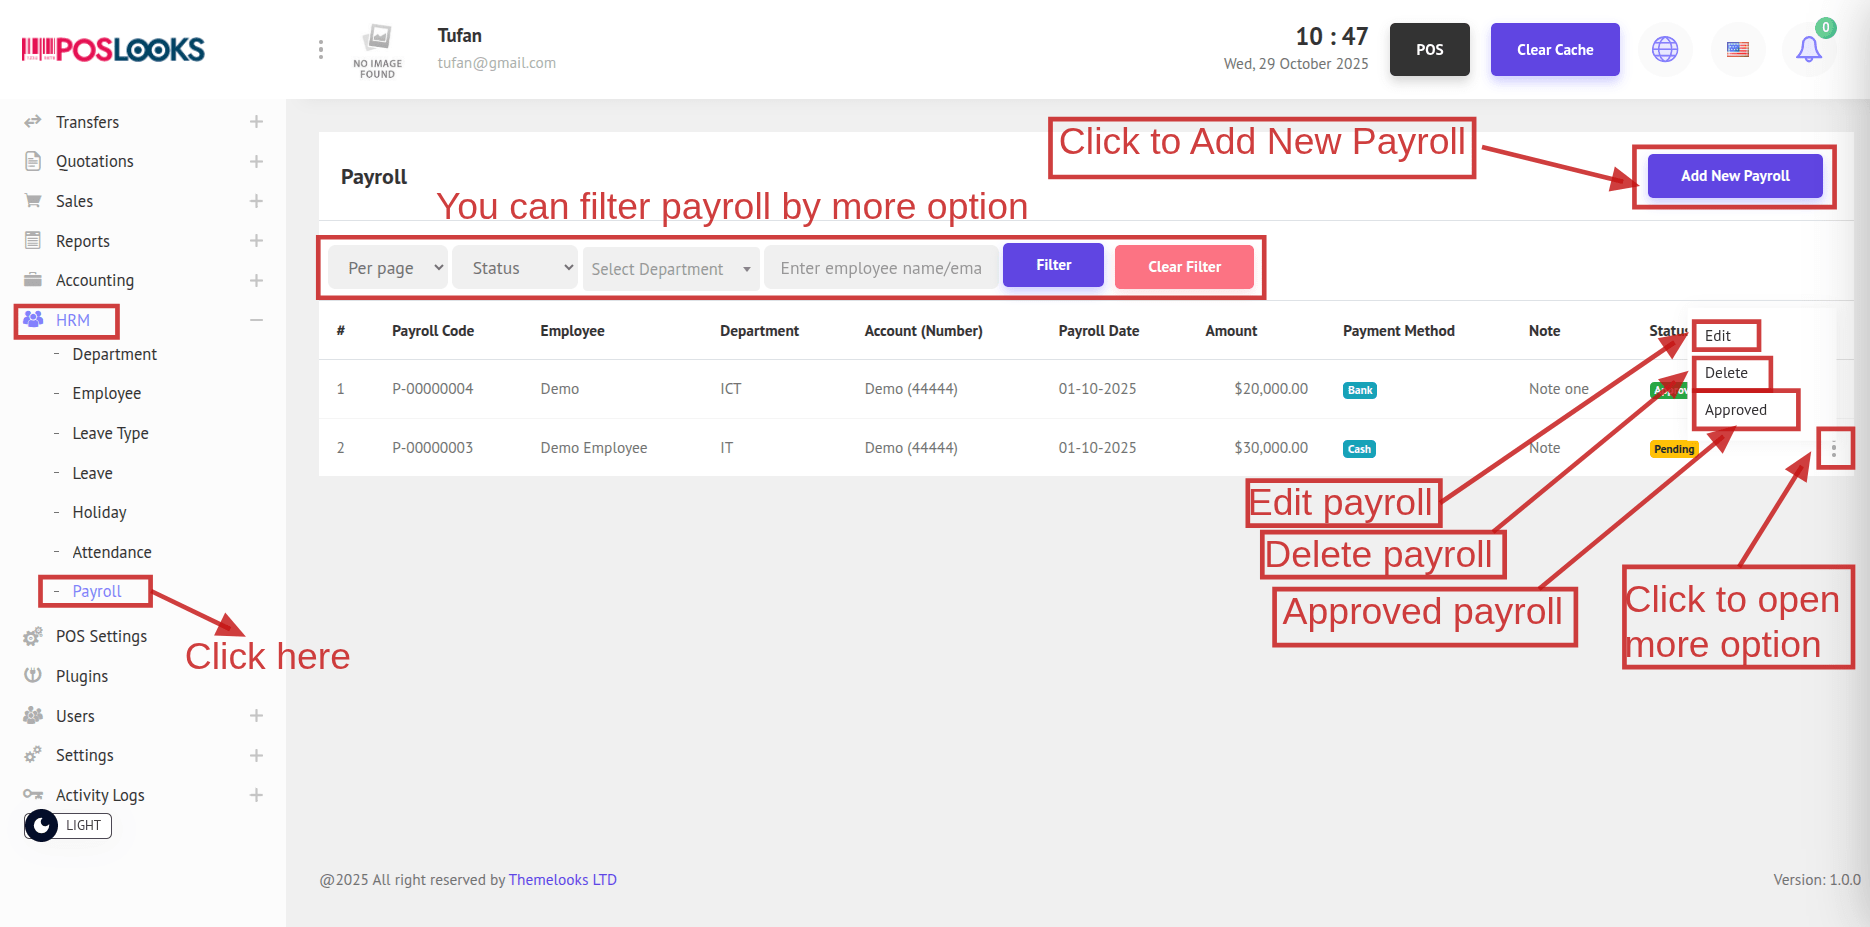Open more options for Pending payroll row
Screen dimensions: 1870x927
point(1833,450)
